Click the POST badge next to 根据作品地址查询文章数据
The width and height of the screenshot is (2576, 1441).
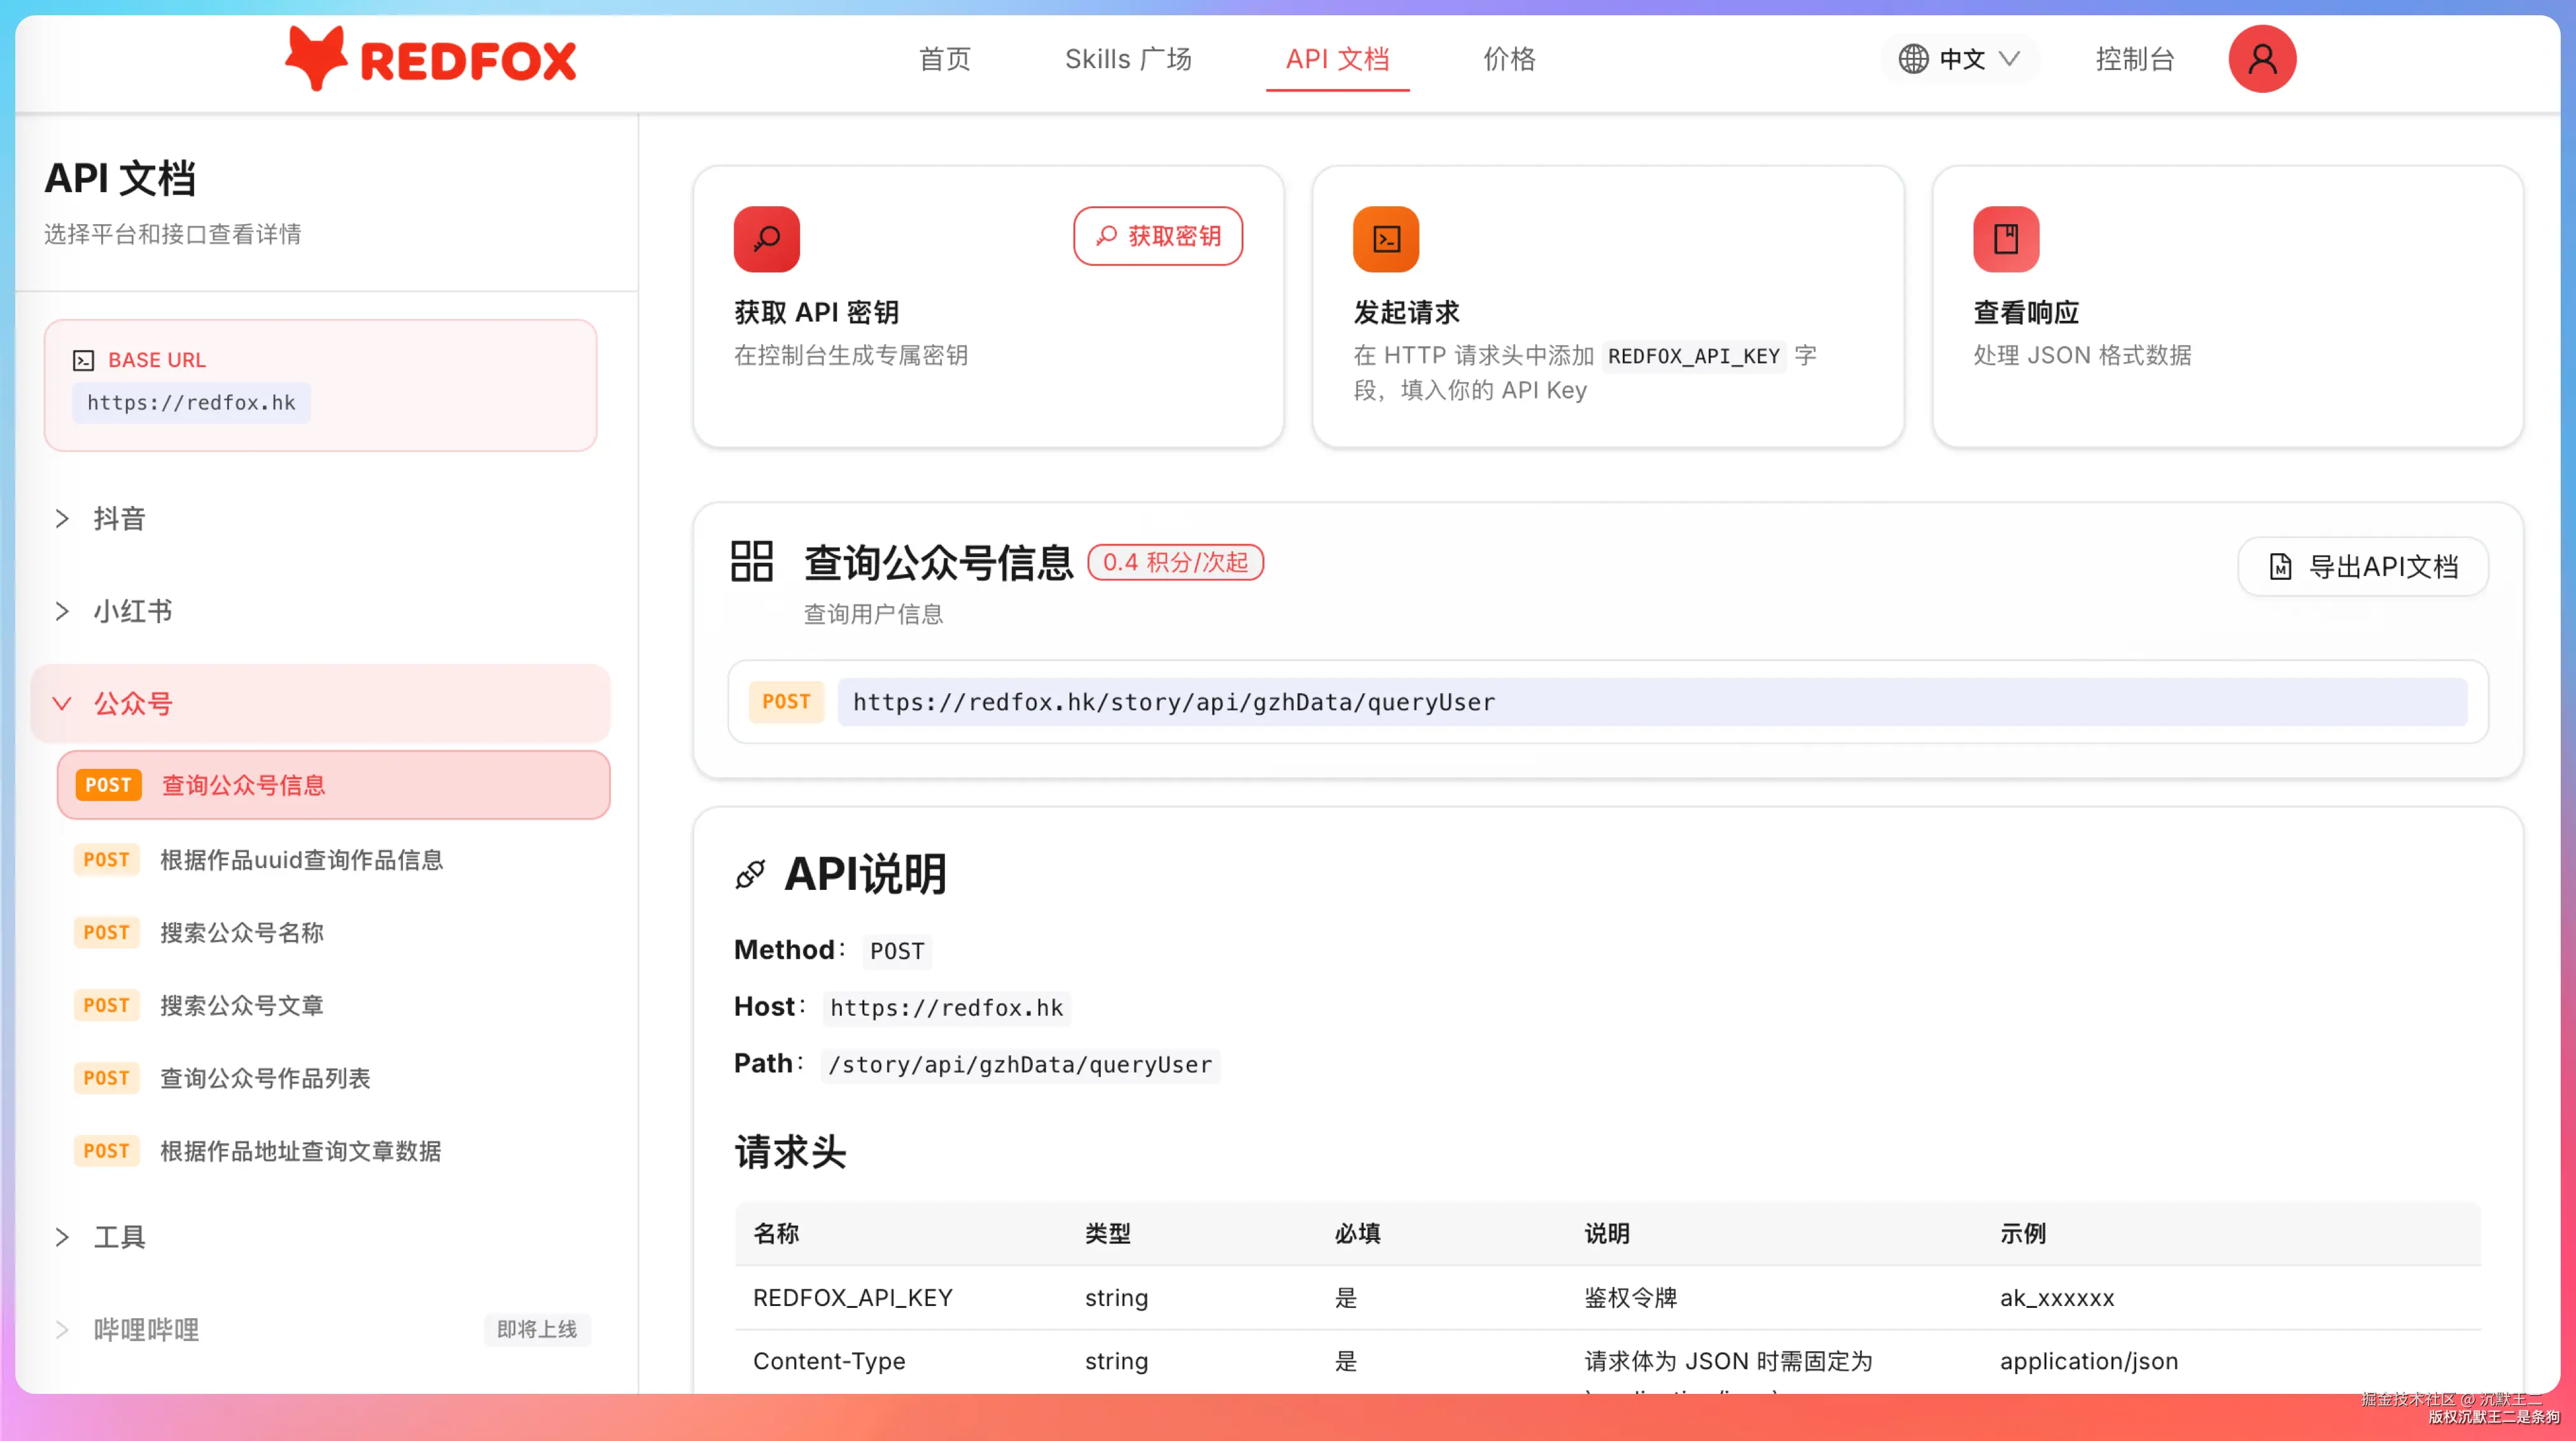click(x=106, y=1151)
